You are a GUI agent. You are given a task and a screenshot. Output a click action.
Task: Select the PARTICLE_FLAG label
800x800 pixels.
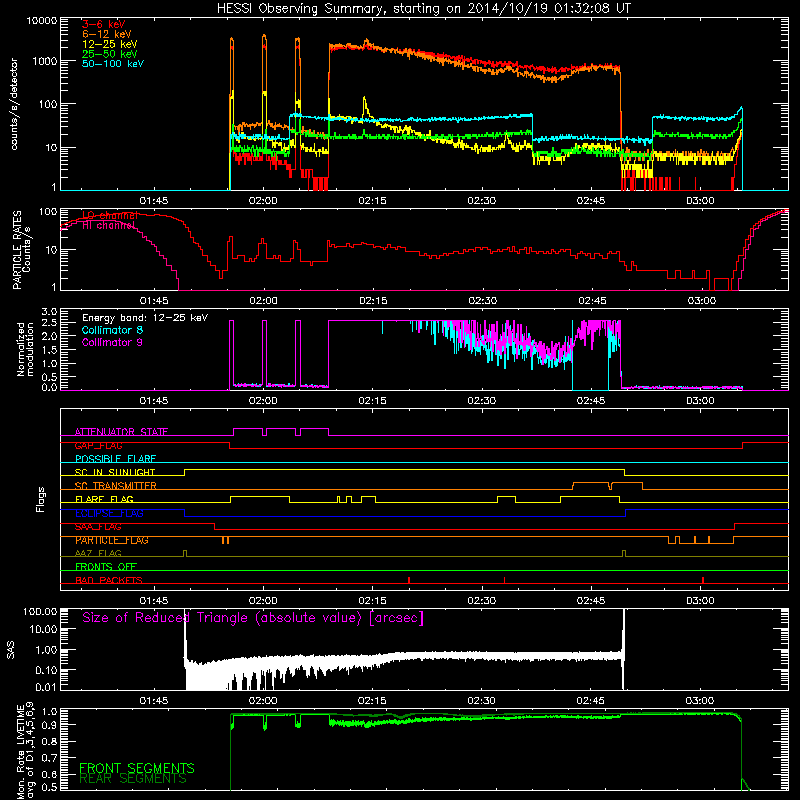click(x=112, y=540)
